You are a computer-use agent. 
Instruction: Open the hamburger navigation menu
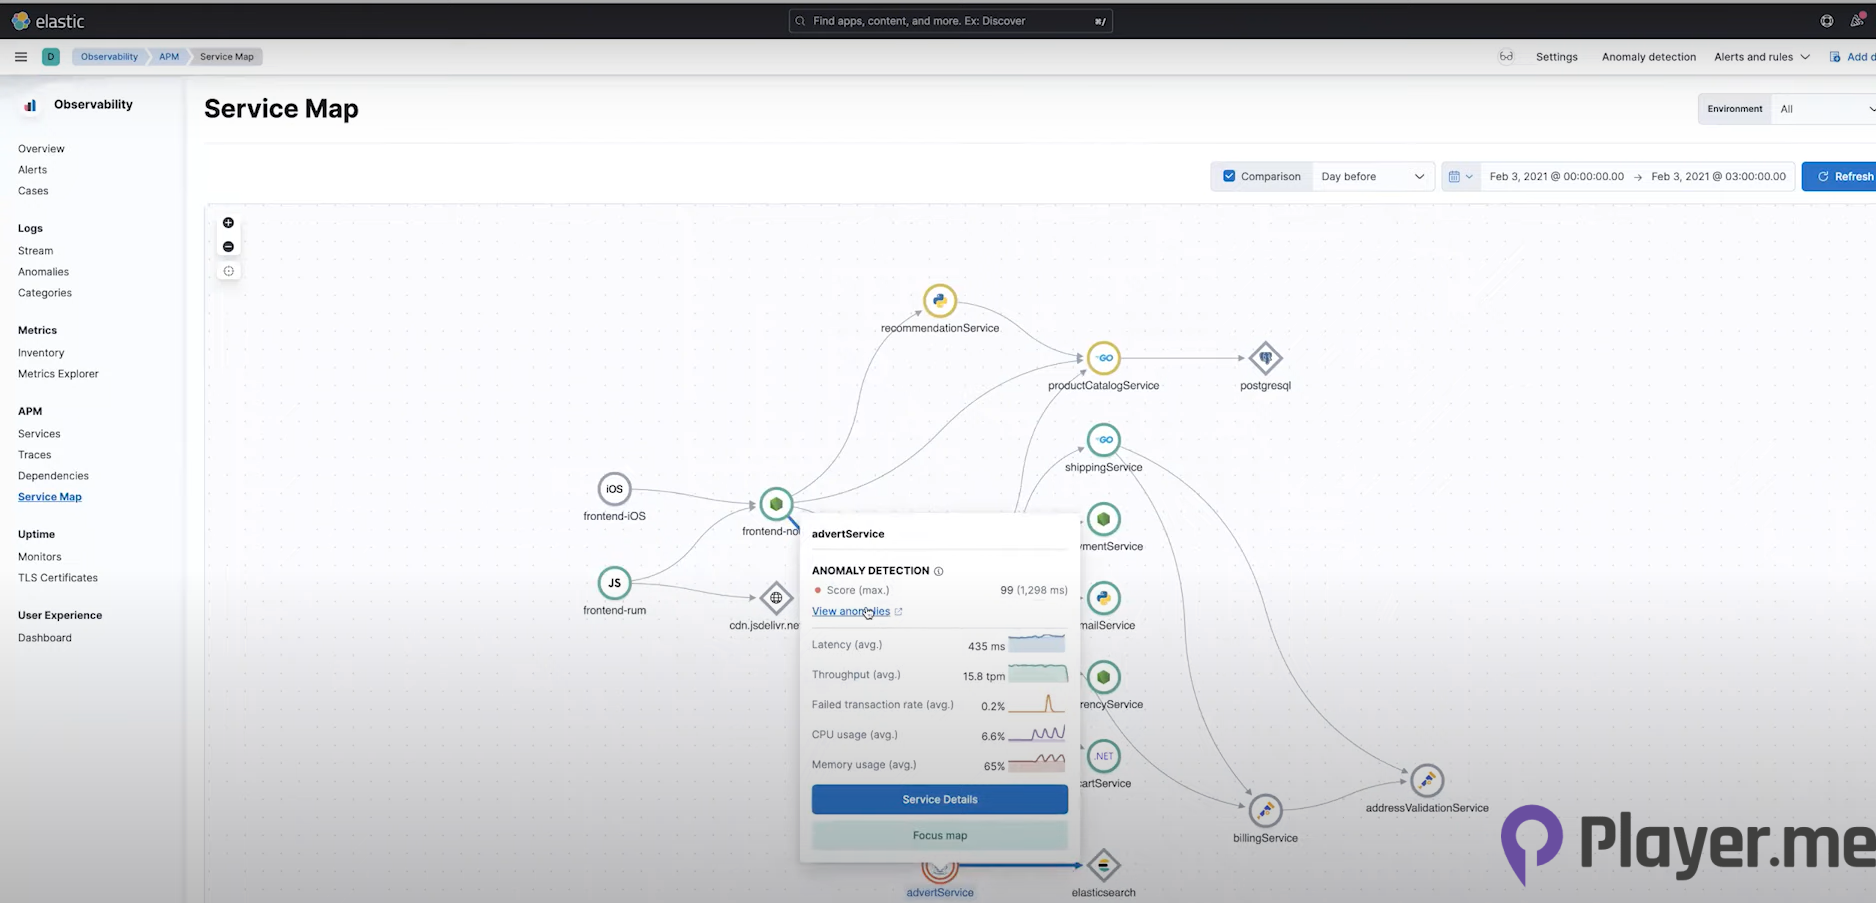pyautogui.click(x=21, y=57)
